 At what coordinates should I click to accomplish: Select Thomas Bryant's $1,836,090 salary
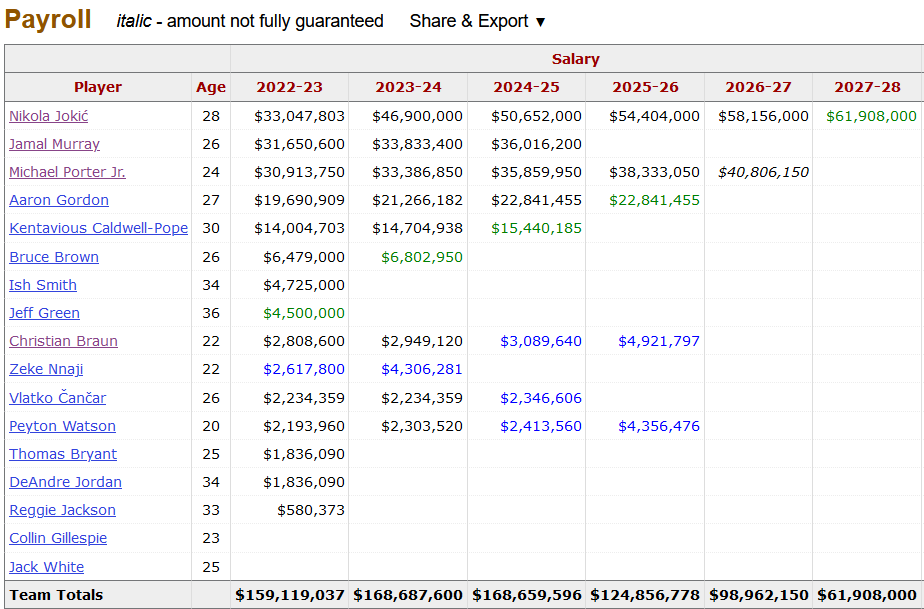[x=304, y=454]
